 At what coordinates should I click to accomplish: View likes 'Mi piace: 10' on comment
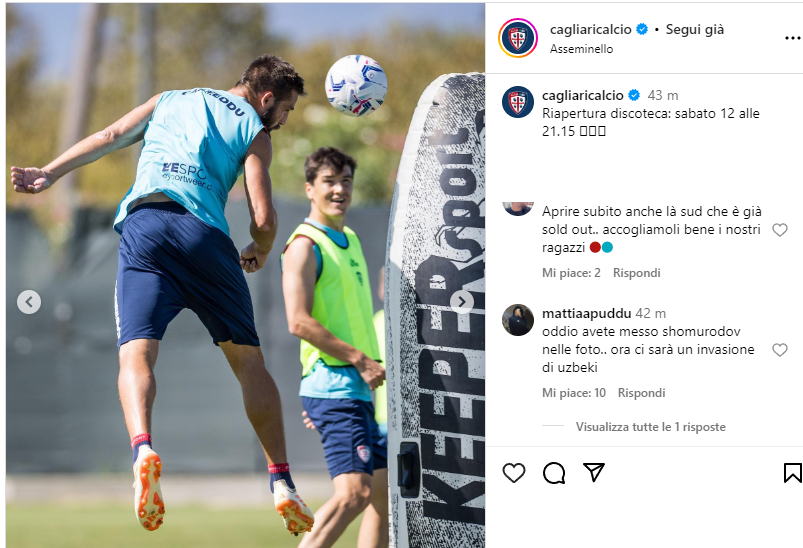(x=574, y=393)
